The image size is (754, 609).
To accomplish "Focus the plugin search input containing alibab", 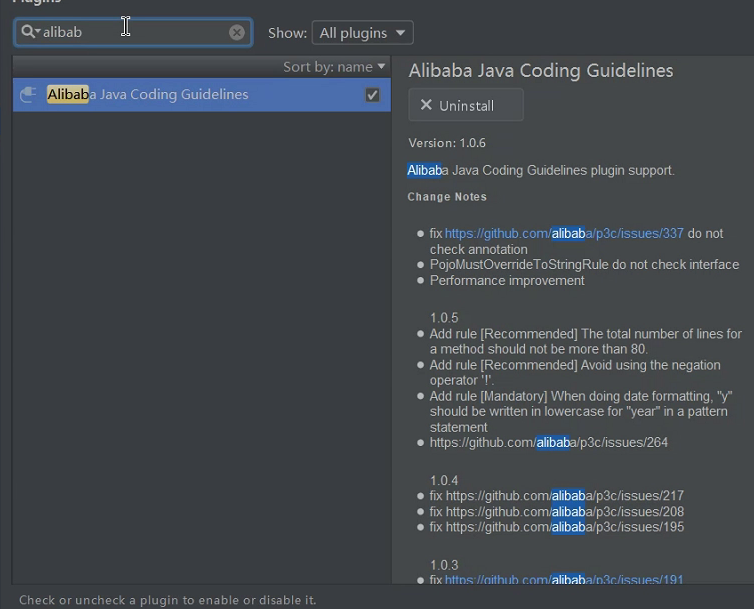I will pos(133,32).
